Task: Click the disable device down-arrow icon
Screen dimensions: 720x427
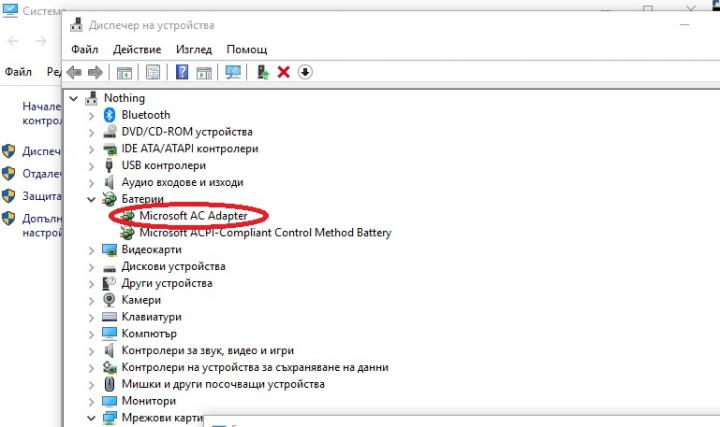Action: (x=305, y=72)
